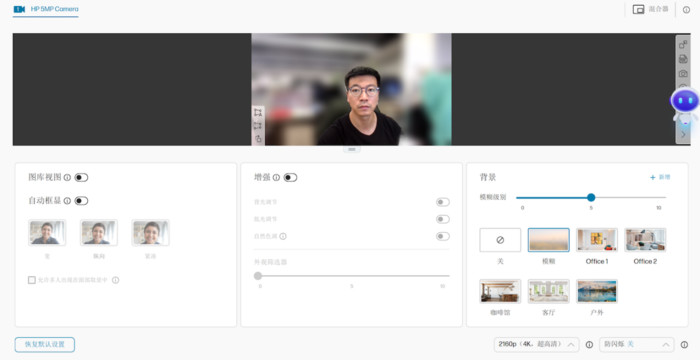
Task: Select the 户外 outdoor background
Action: click(597, 291)
